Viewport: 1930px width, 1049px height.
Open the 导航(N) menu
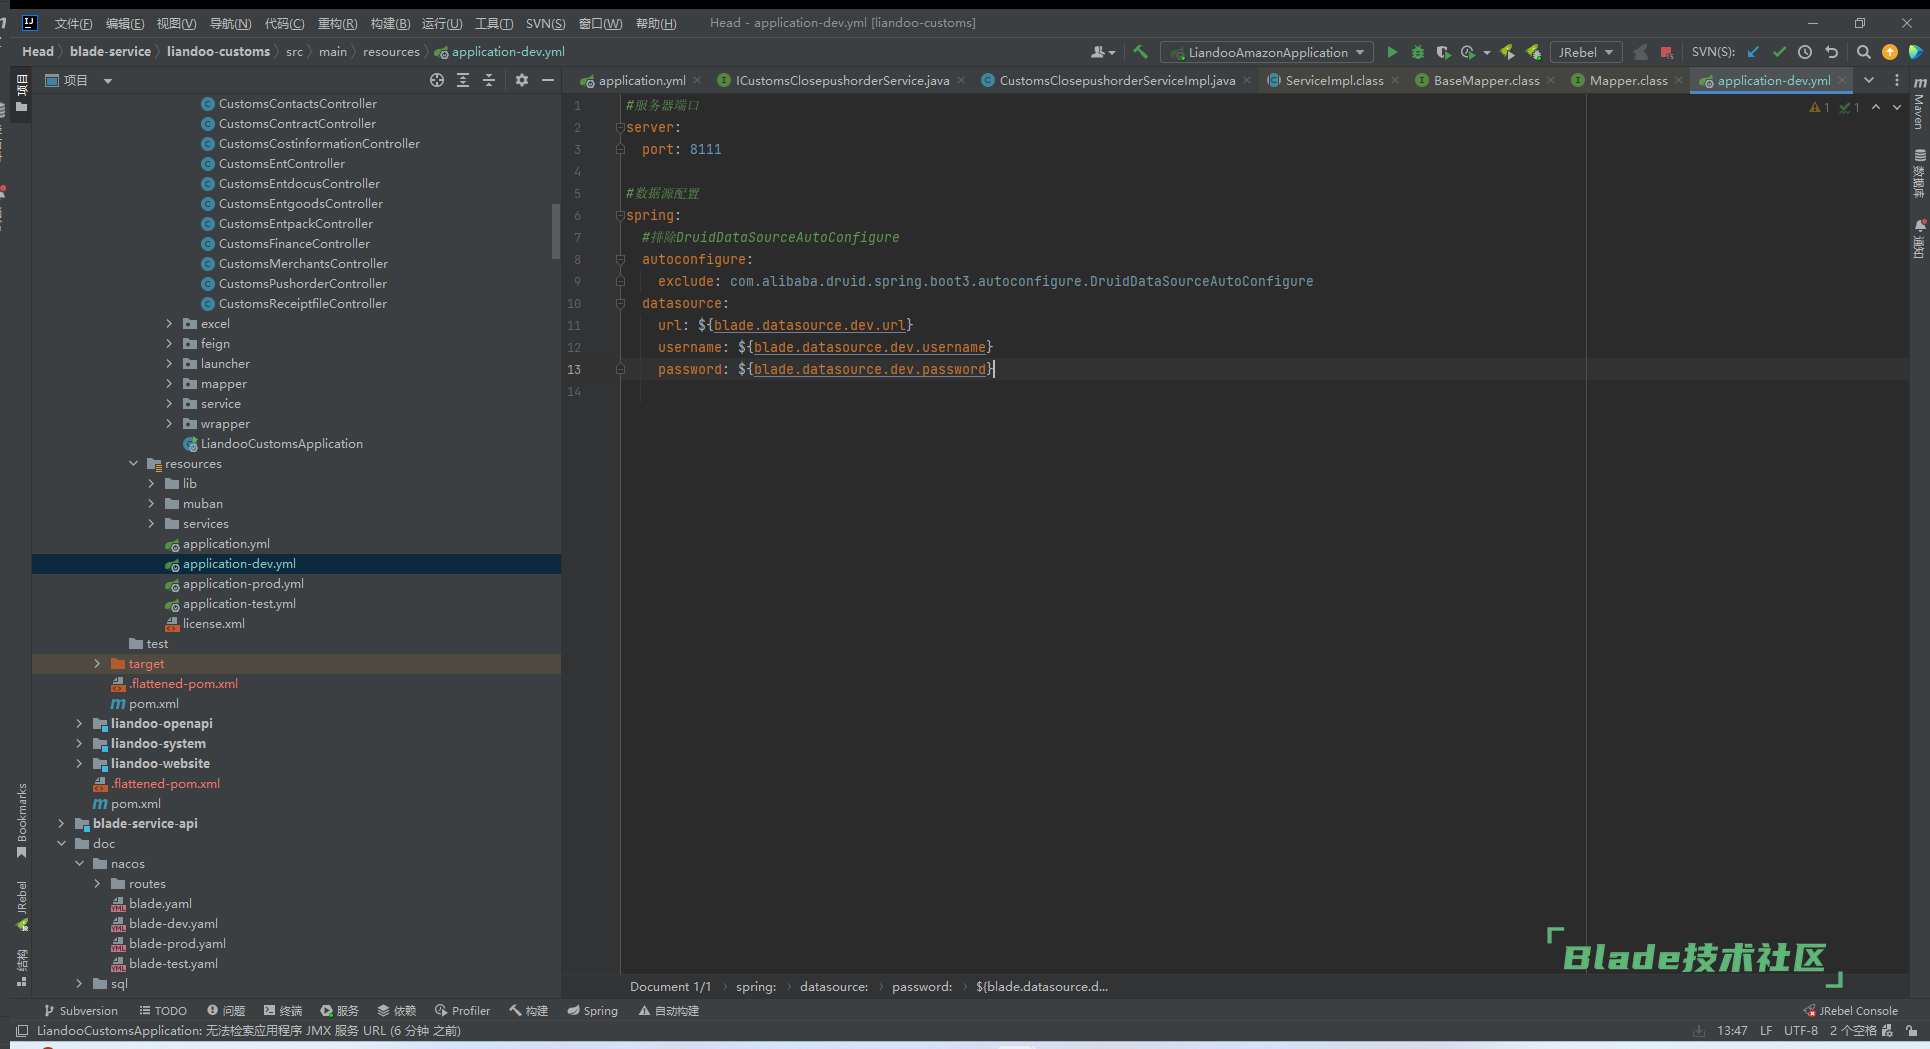pyautogui.click(x=230, y=23)
